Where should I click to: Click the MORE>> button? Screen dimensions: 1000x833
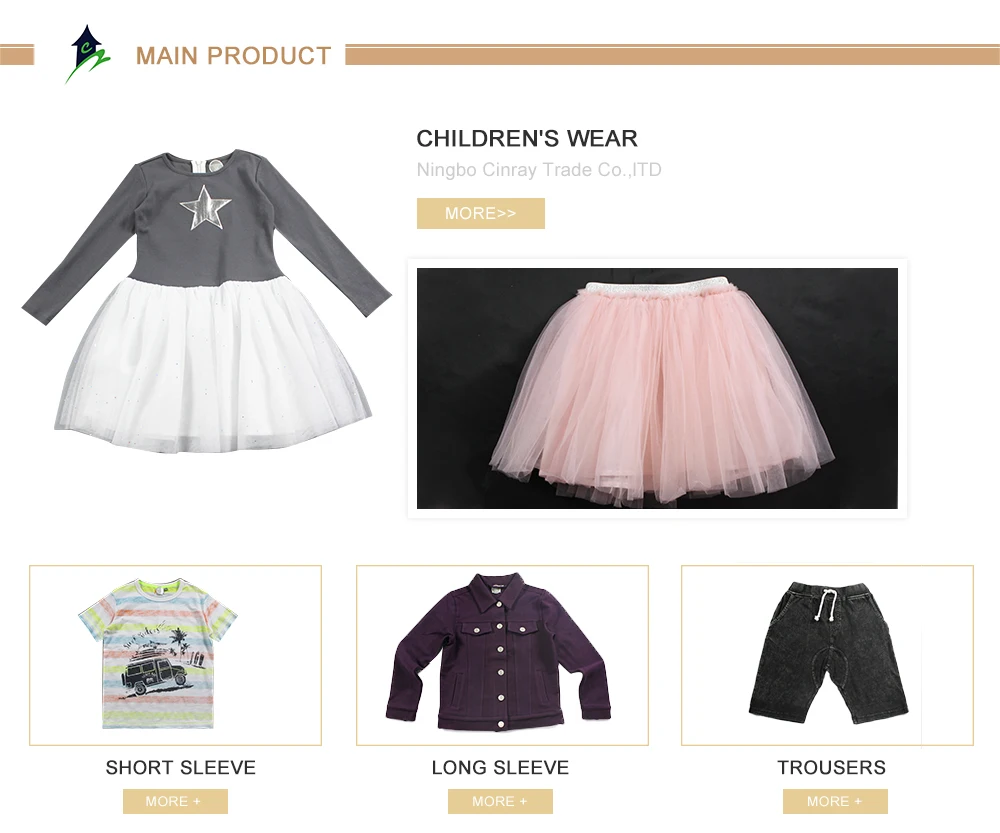coord(481,213)
